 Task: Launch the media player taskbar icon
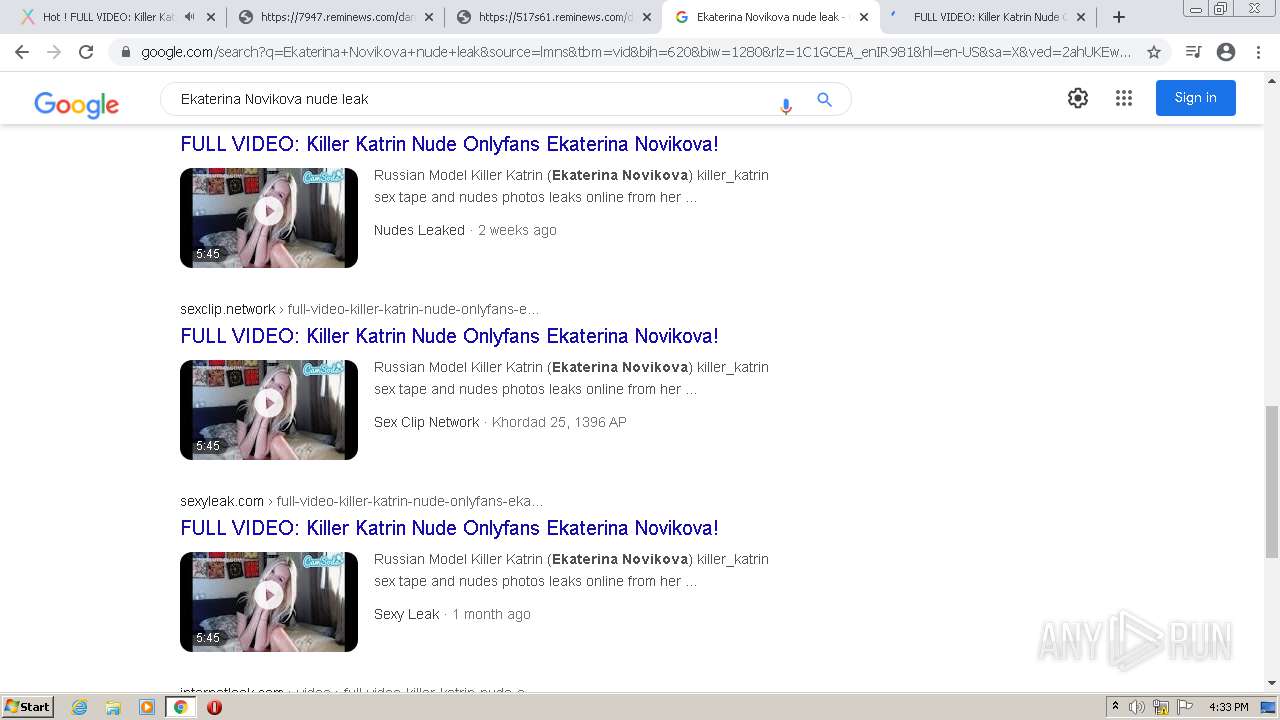point(147,707)
